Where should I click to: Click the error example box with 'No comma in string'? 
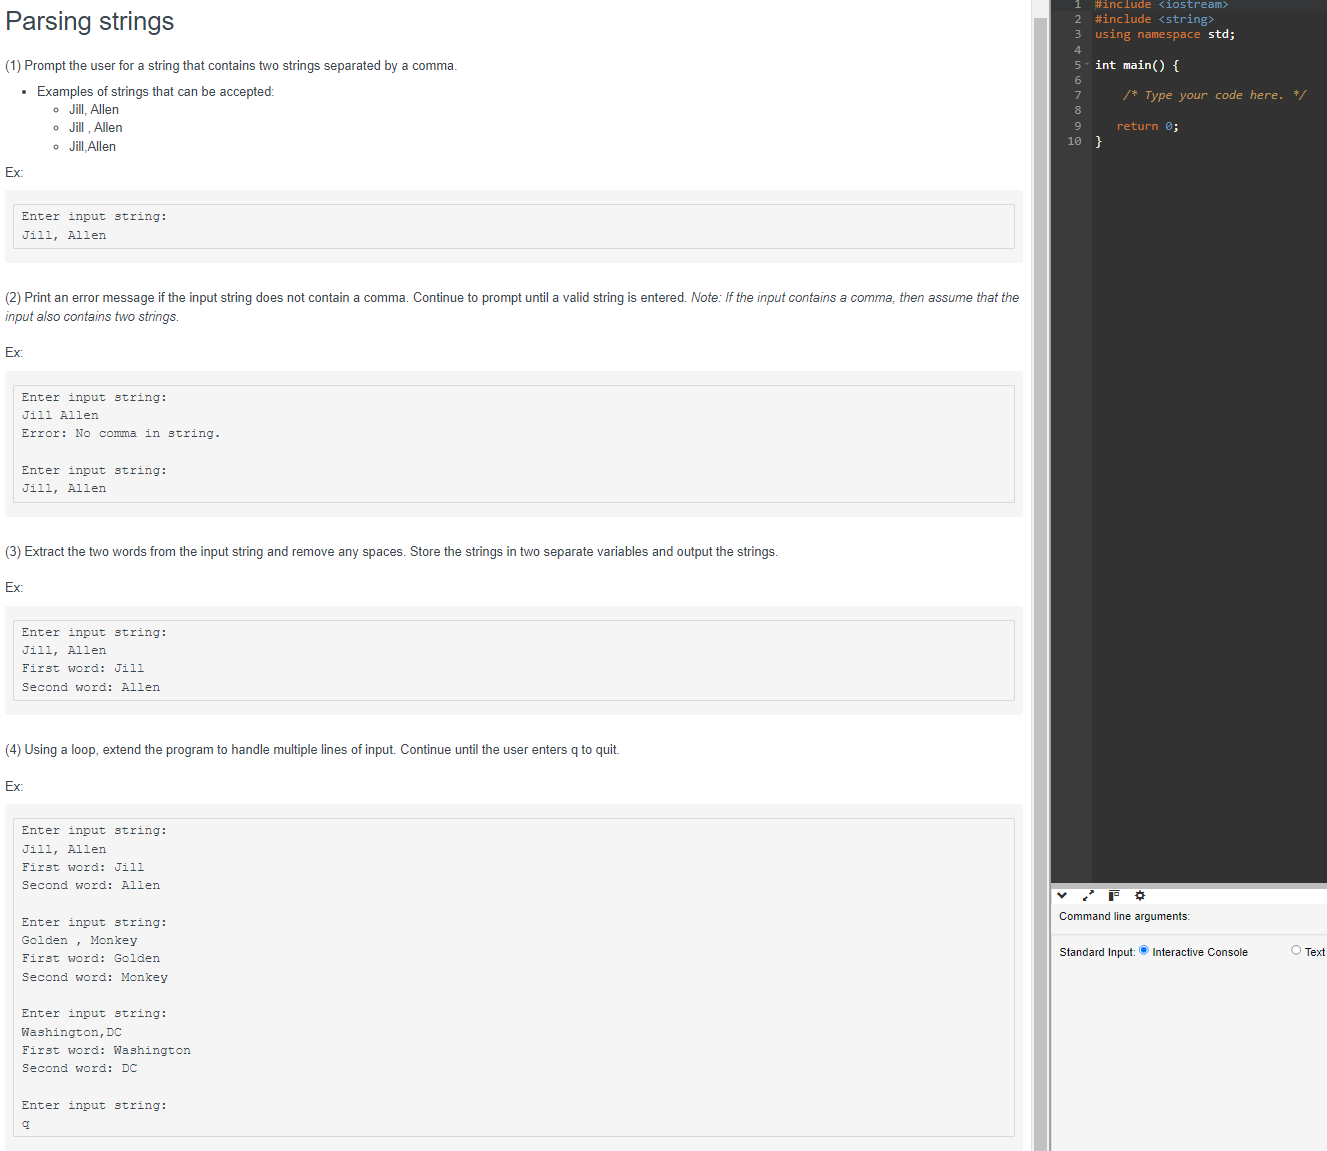tap(511, 443)
